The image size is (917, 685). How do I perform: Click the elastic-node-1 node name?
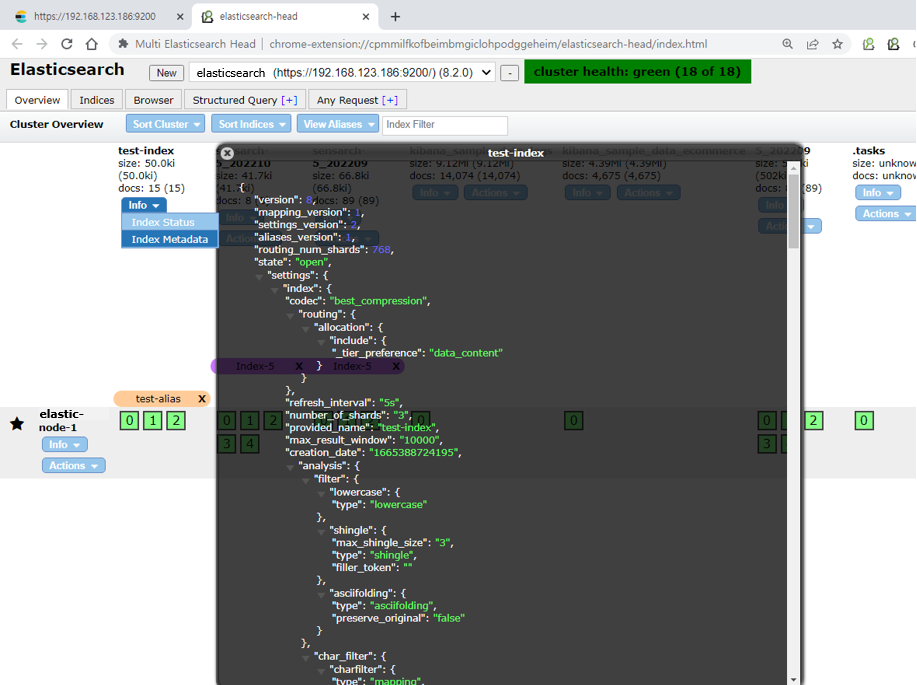[61, 421]
